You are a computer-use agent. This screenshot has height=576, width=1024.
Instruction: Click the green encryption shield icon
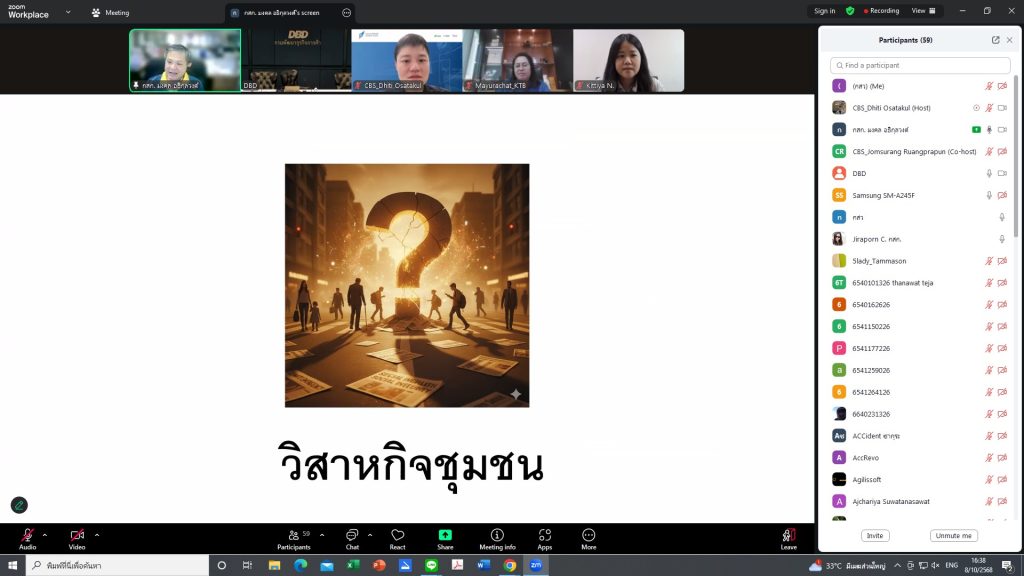pos(850,11)
